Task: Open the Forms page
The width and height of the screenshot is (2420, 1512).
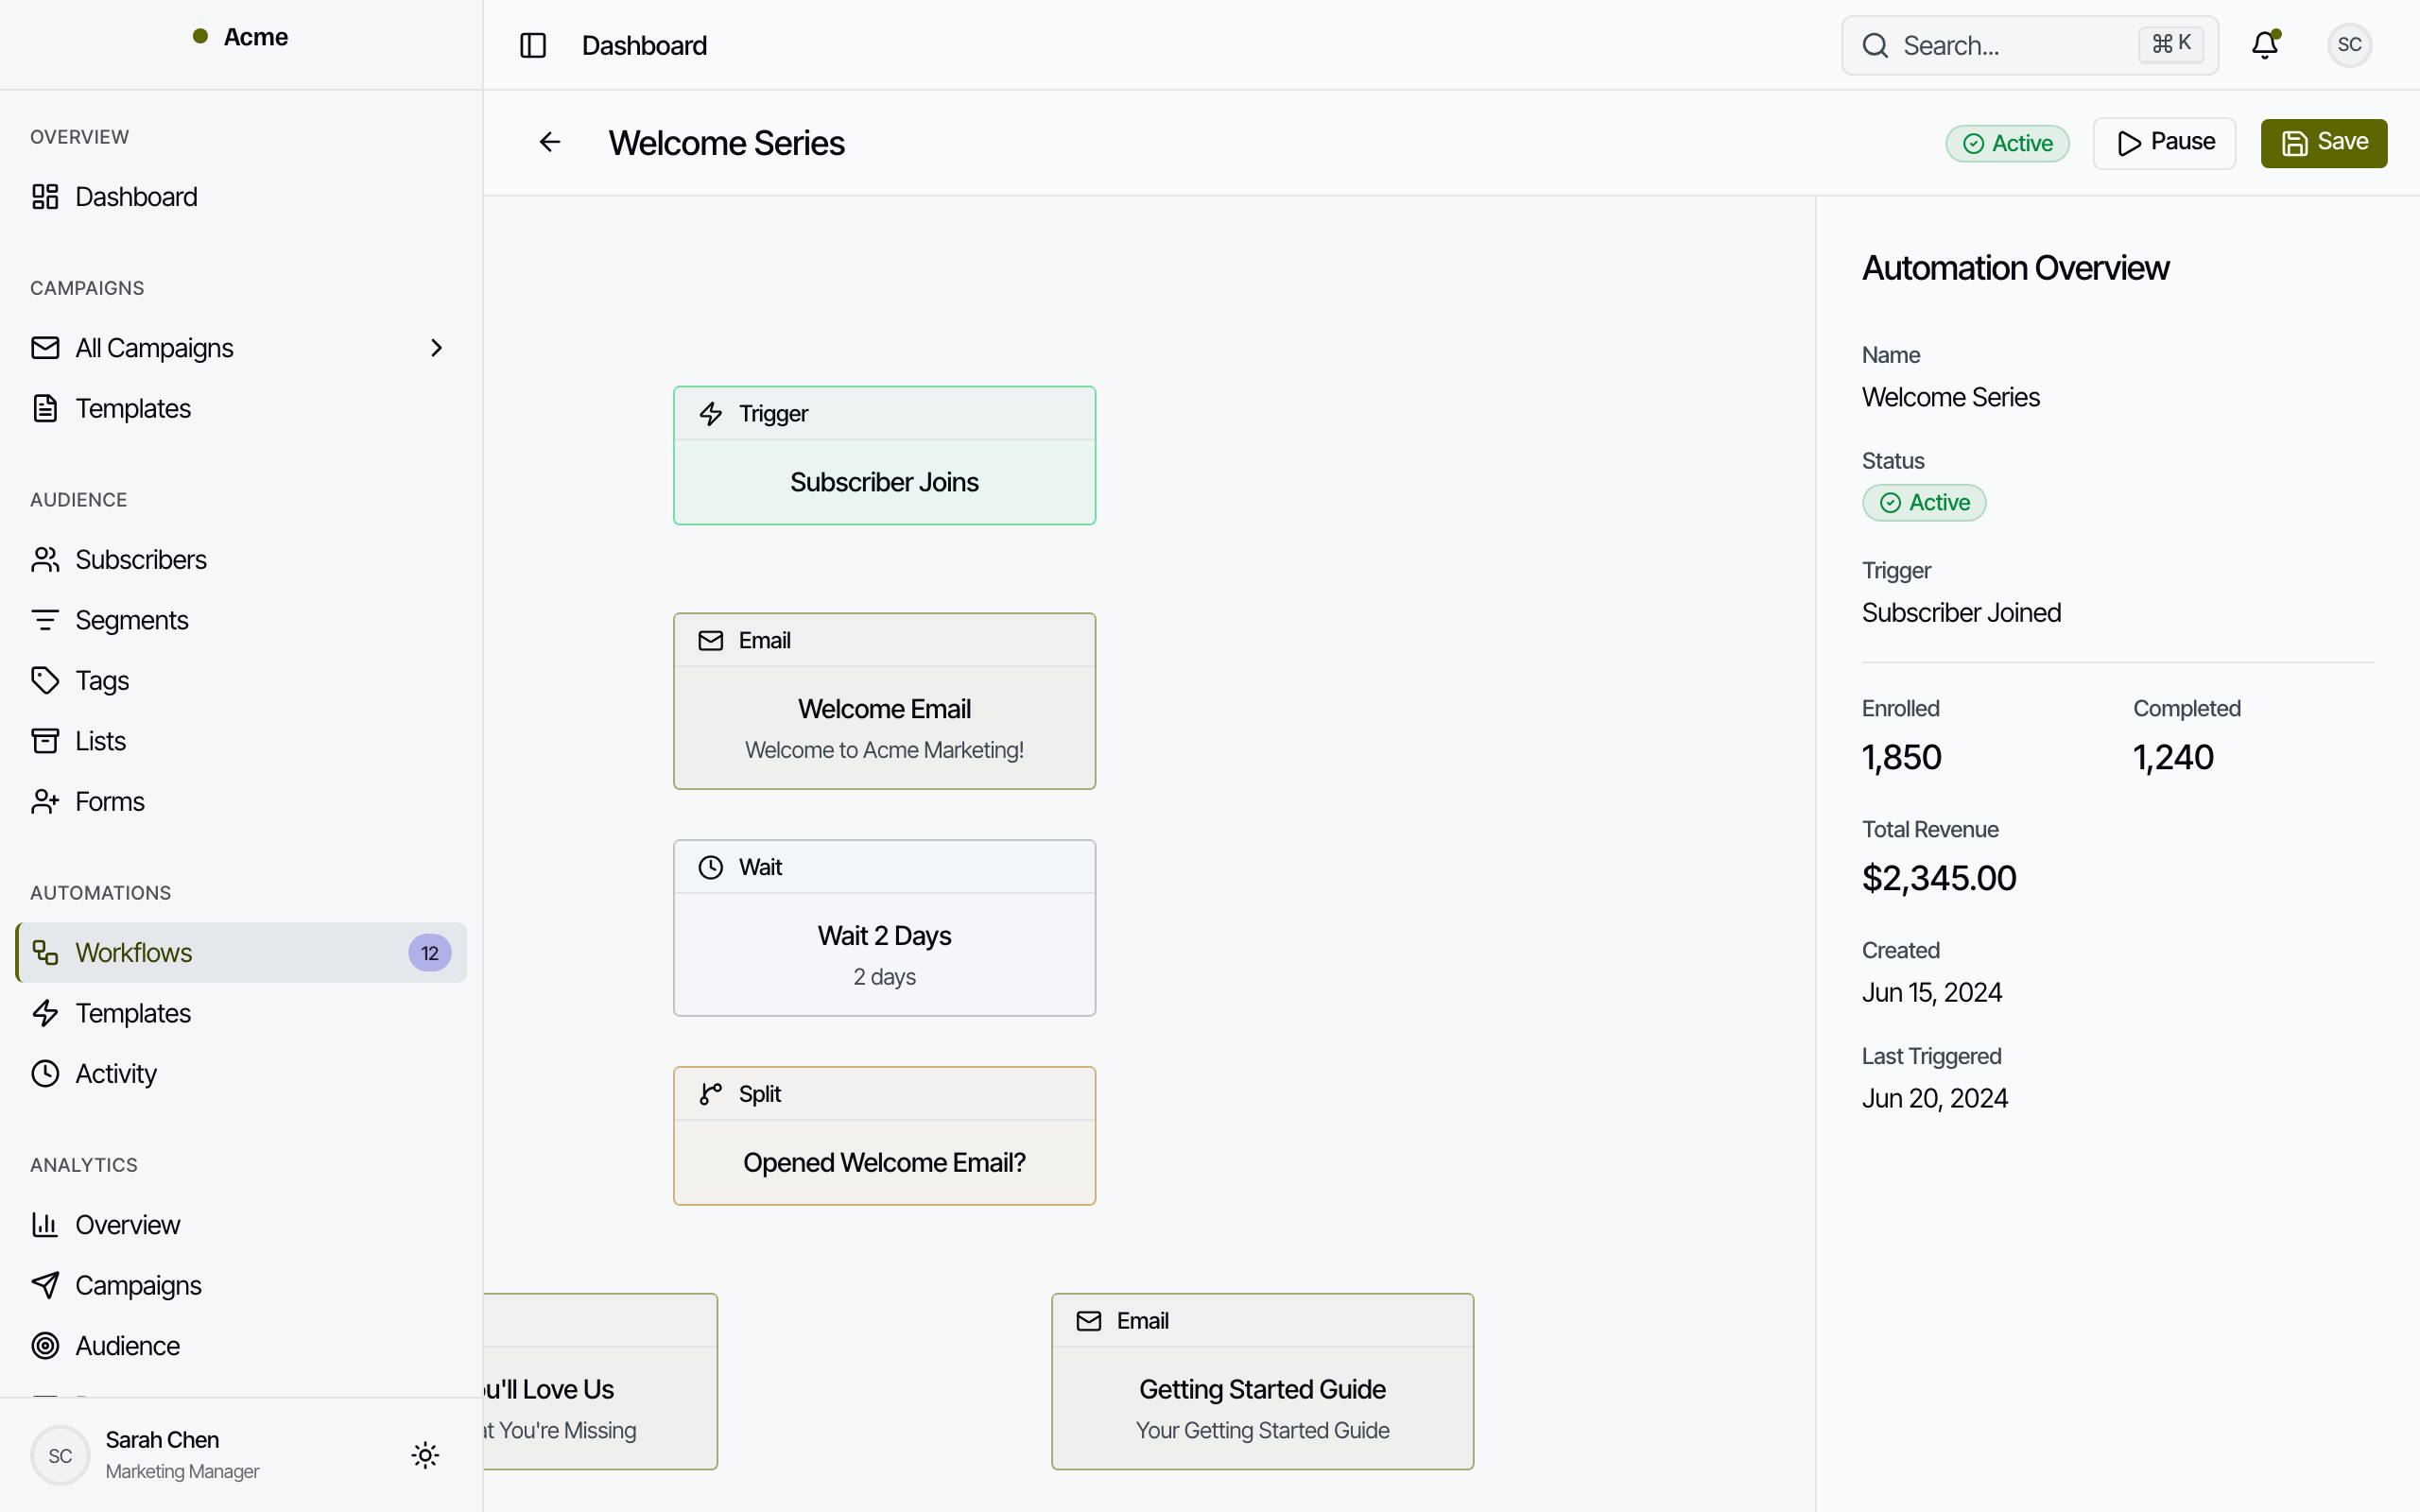Action: point(241,801)
